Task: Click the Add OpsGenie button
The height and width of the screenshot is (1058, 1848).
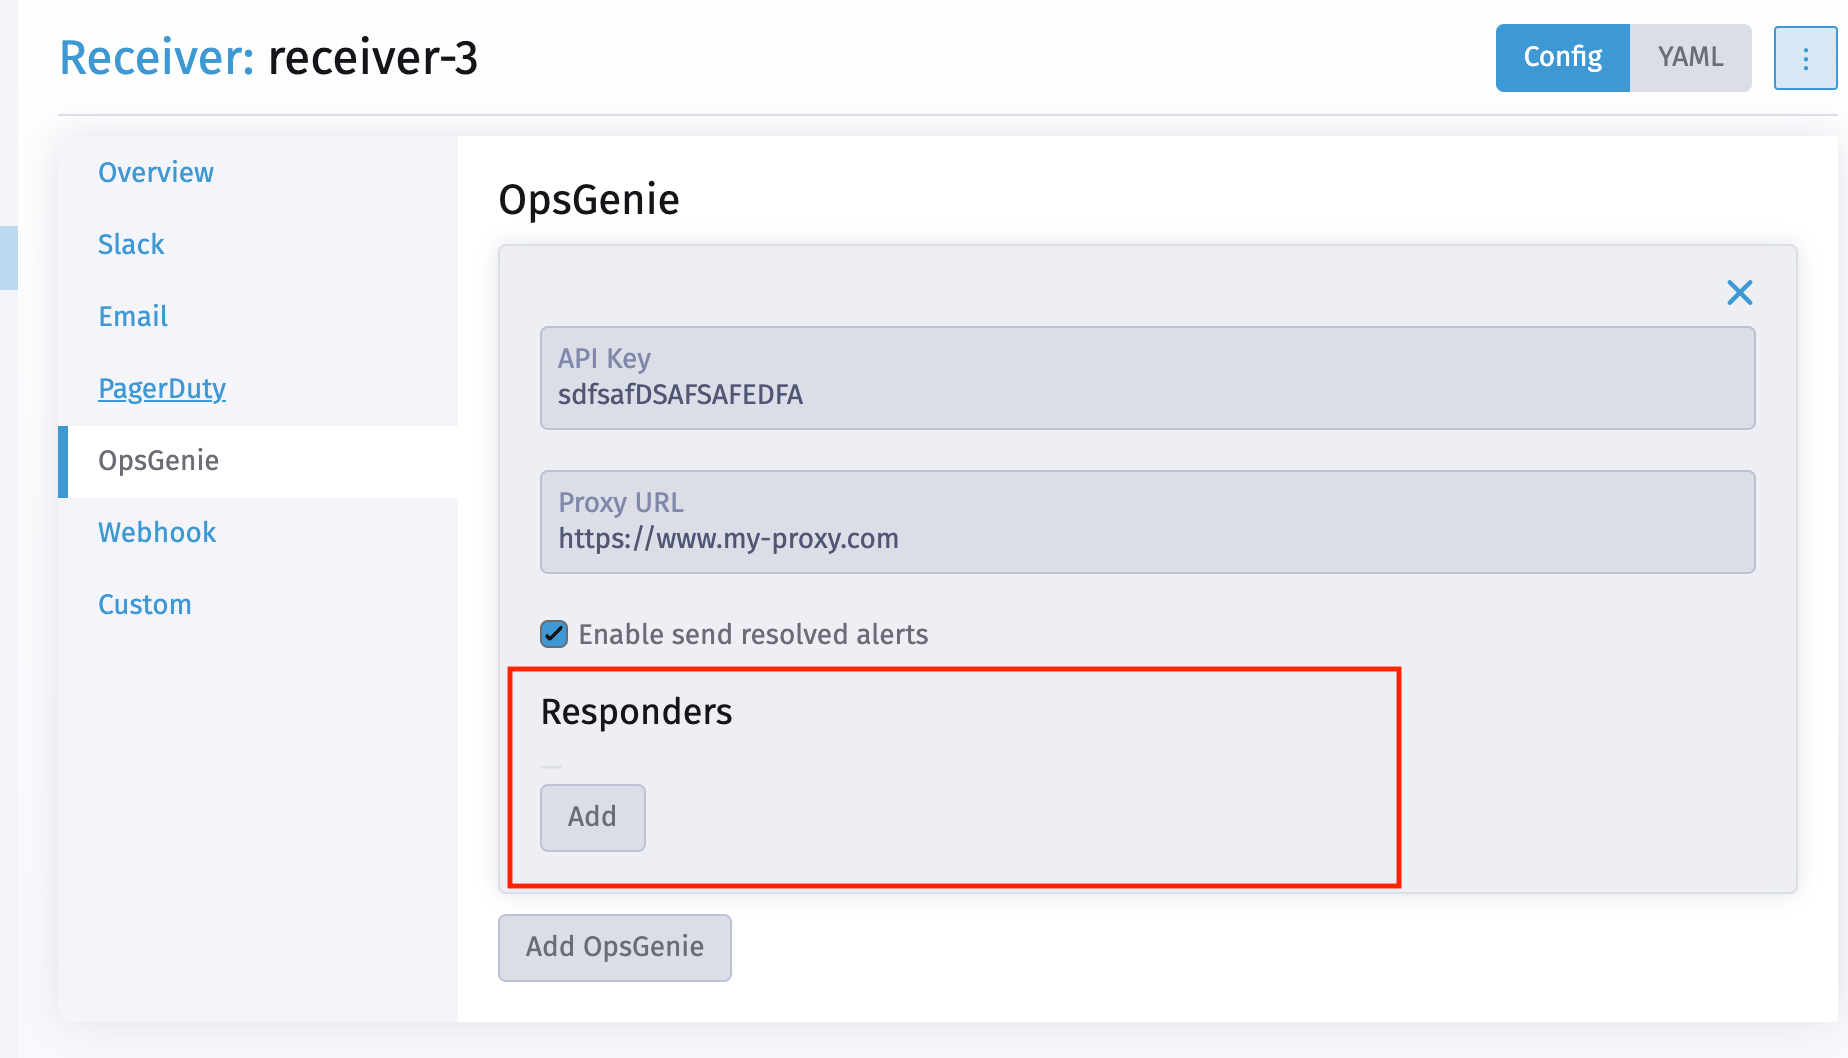Action: [x=614, y=947]
